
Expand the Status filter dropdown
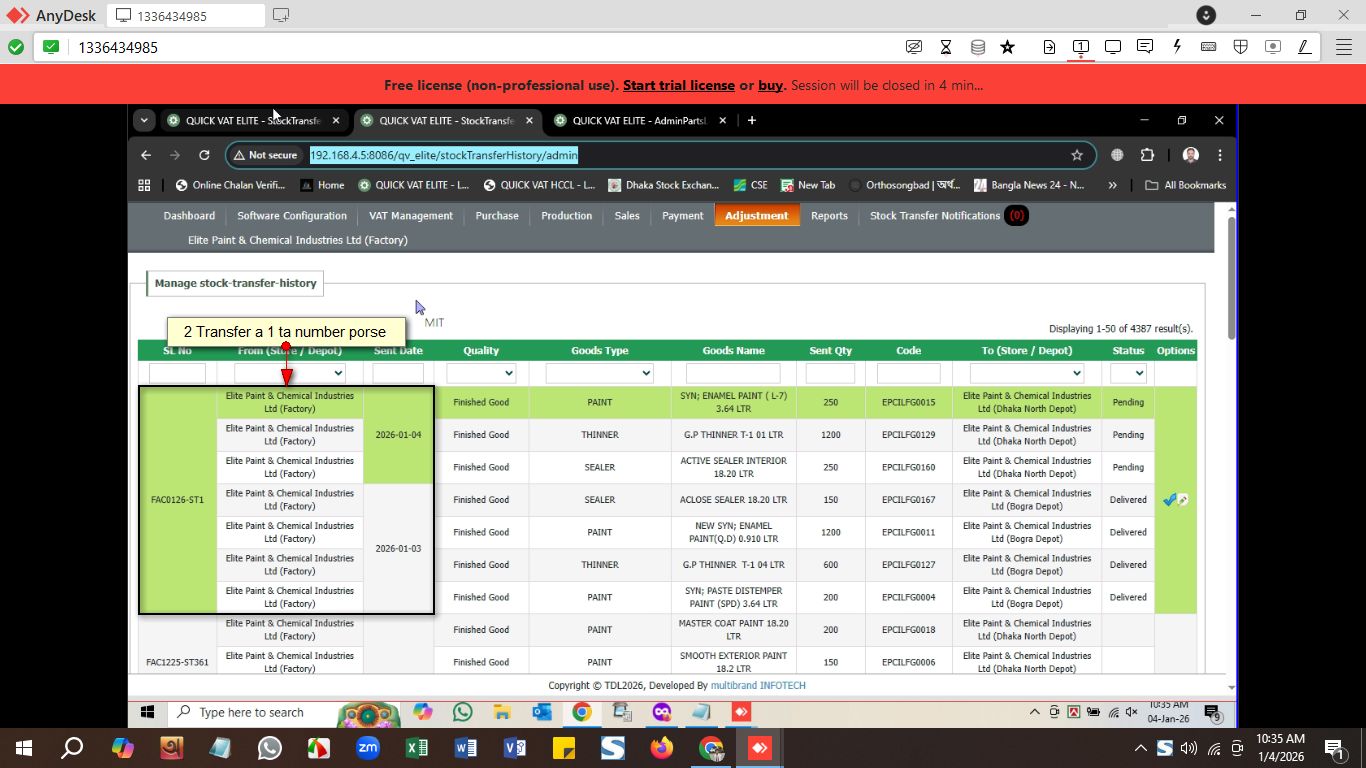pos(1128,373)
